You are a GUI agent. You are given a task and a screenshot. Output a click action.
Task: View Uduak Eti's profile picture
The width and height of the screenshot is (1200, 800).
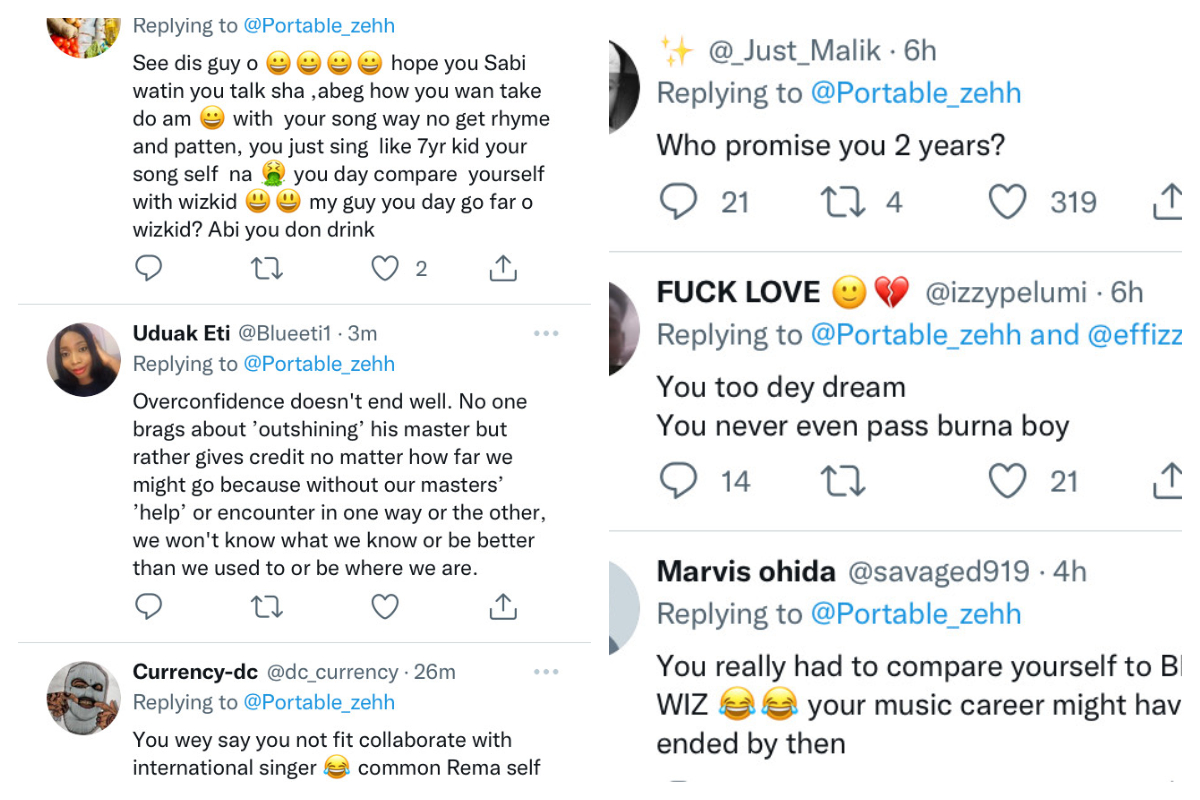(83, 360)
